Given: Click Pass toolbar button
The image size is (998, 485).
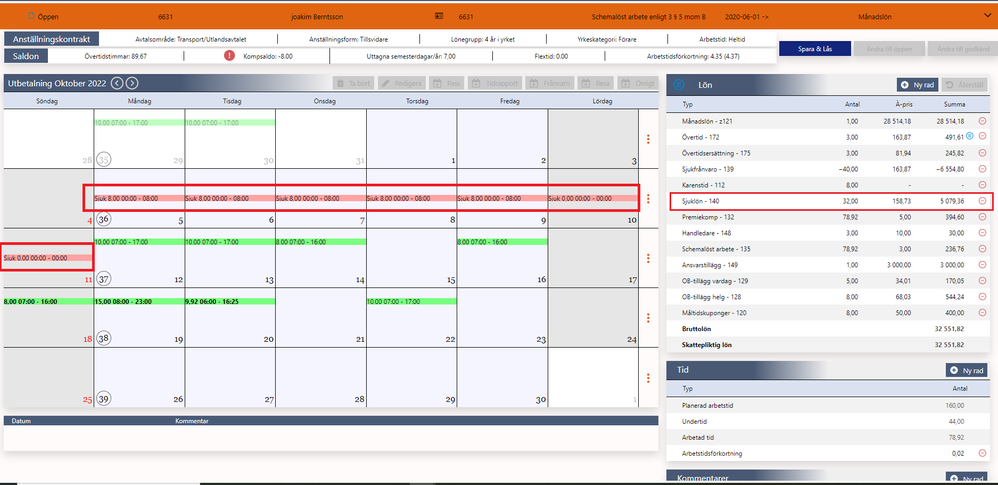Looking at the screenshot, I should click(447, 83).
